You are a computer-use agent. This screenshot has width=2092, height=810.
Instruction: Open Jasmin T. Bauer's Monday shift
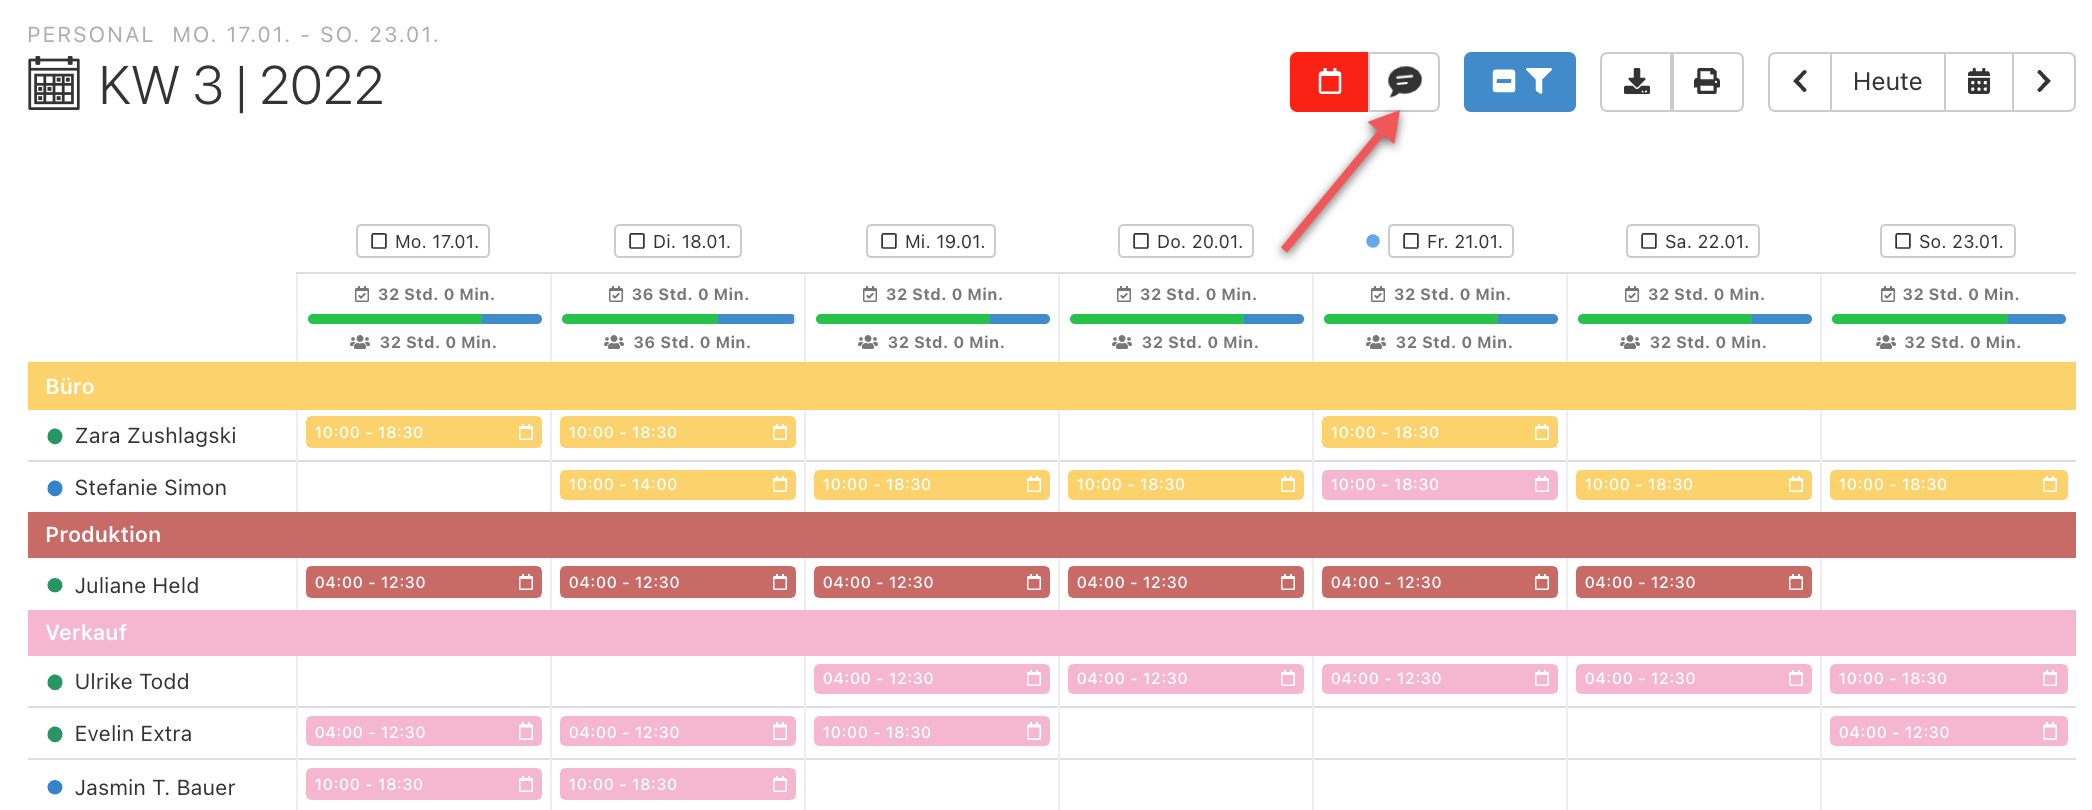(x=424, y=784)
